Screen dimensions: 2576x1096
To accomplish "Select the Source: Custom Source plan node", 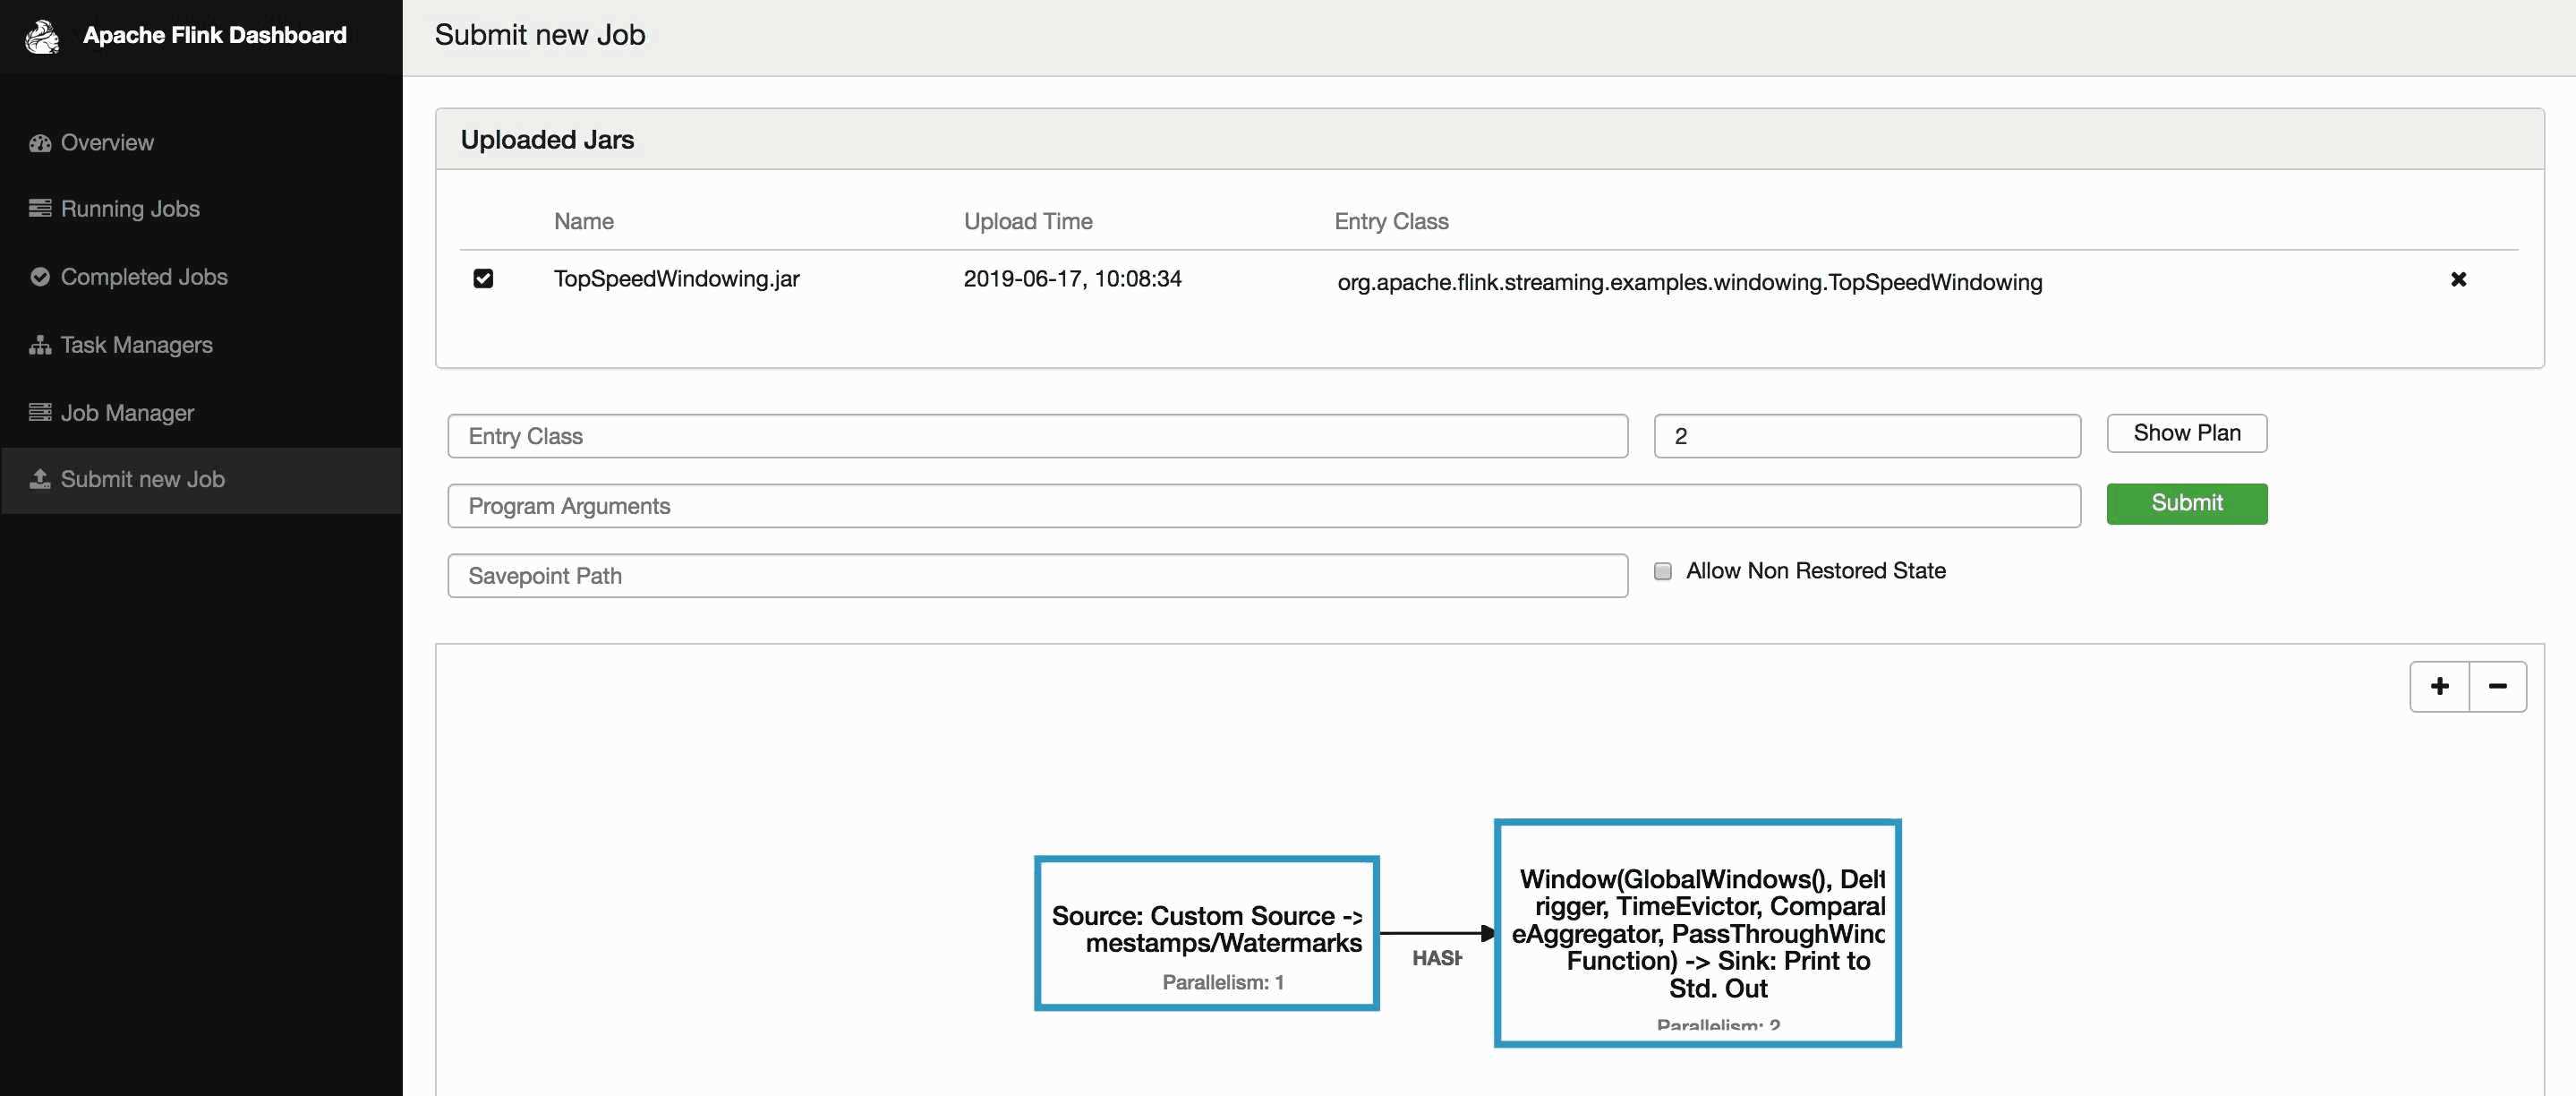I will click(x=1207, y=933).
